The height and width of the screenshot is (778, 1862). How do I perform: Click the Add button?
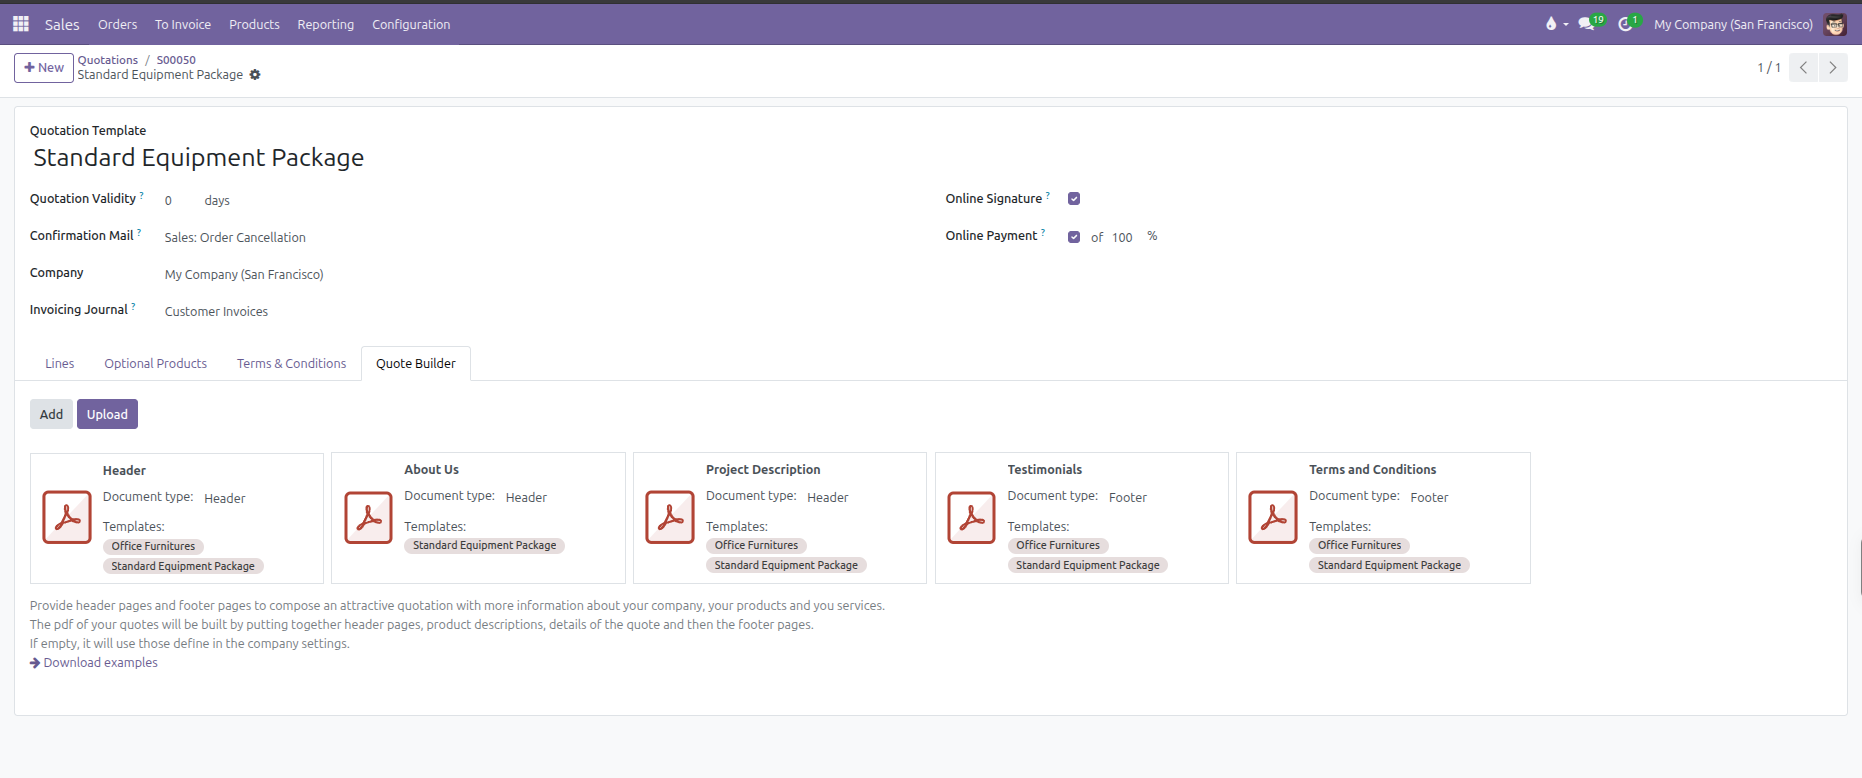point(51,414)
